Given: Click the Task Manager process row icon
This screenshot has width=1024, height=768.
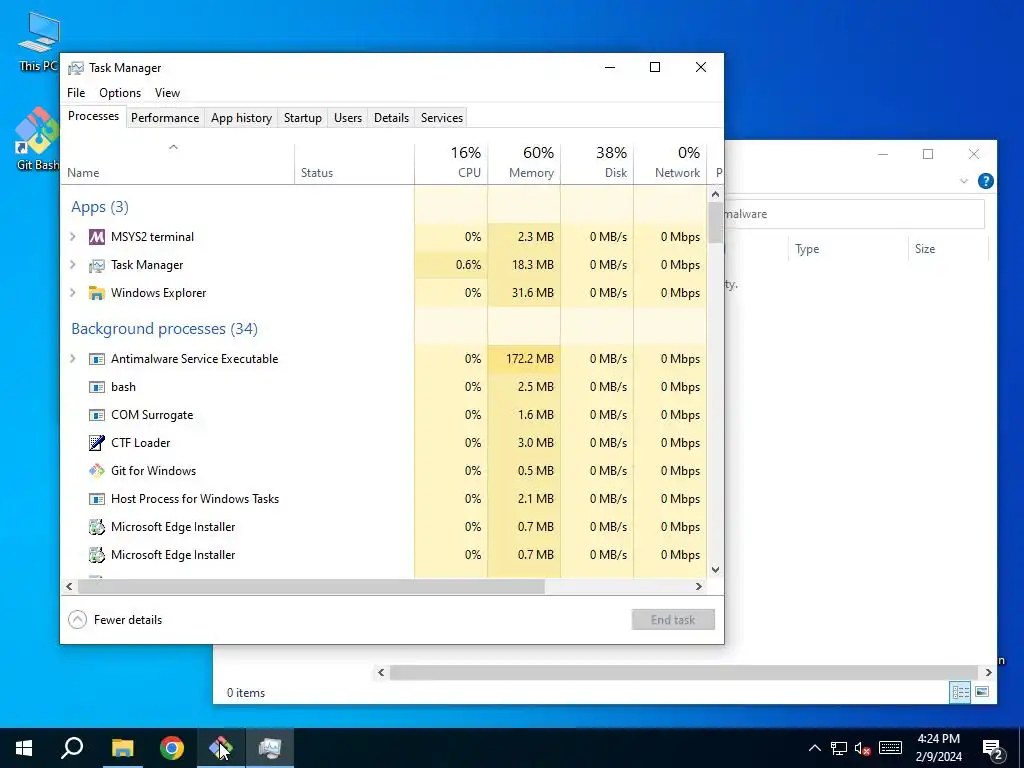Looking at the screenshot, I should [x=97, y=265].
